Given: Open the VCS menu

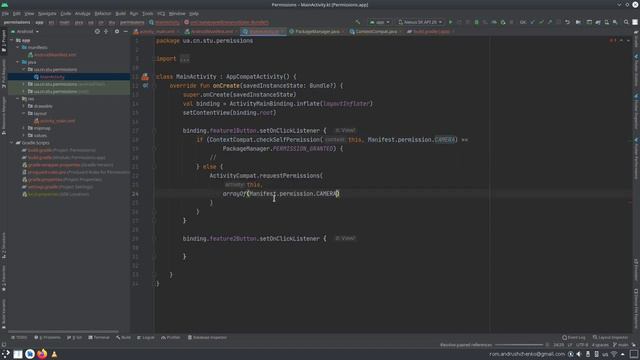Looking at the screenshot, I should [x=161, y=13].
